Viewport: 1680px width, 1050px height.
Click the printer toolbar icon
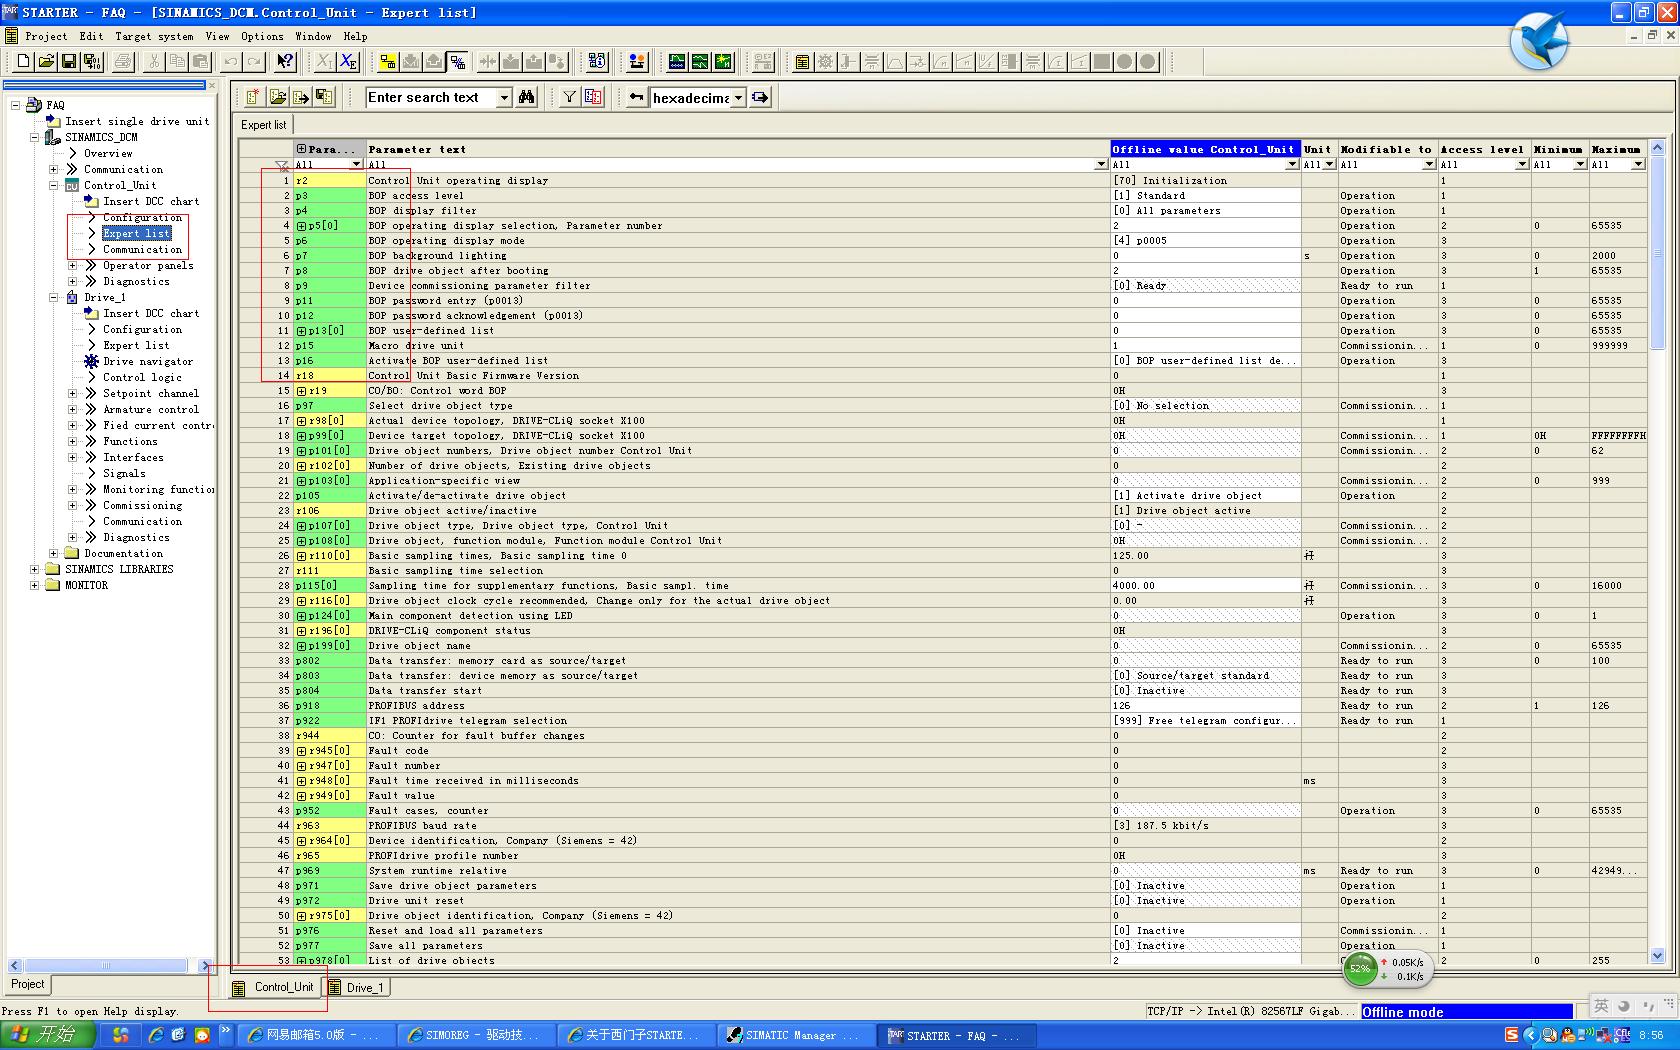click(x=123, y=62)
